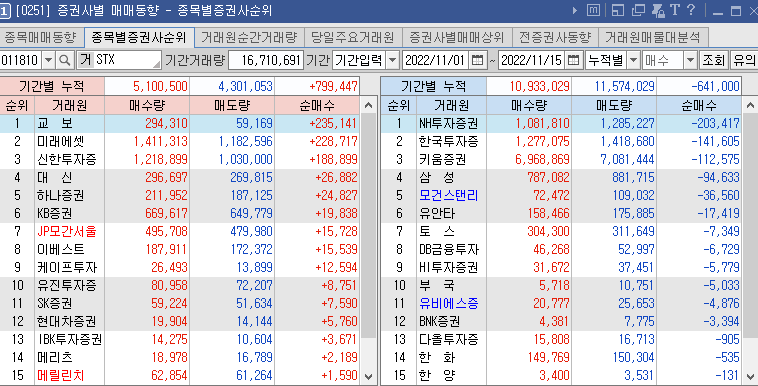Click right table 매도량 column header
The image size is (758, 386).
click(614, 105)
